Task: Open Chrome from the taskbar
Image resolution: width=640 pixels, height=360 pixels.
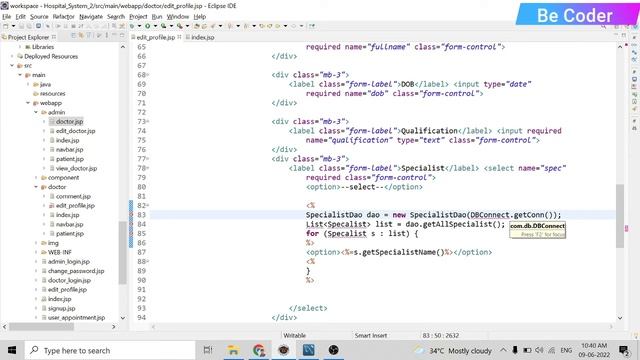Action: tap(258, 350)
